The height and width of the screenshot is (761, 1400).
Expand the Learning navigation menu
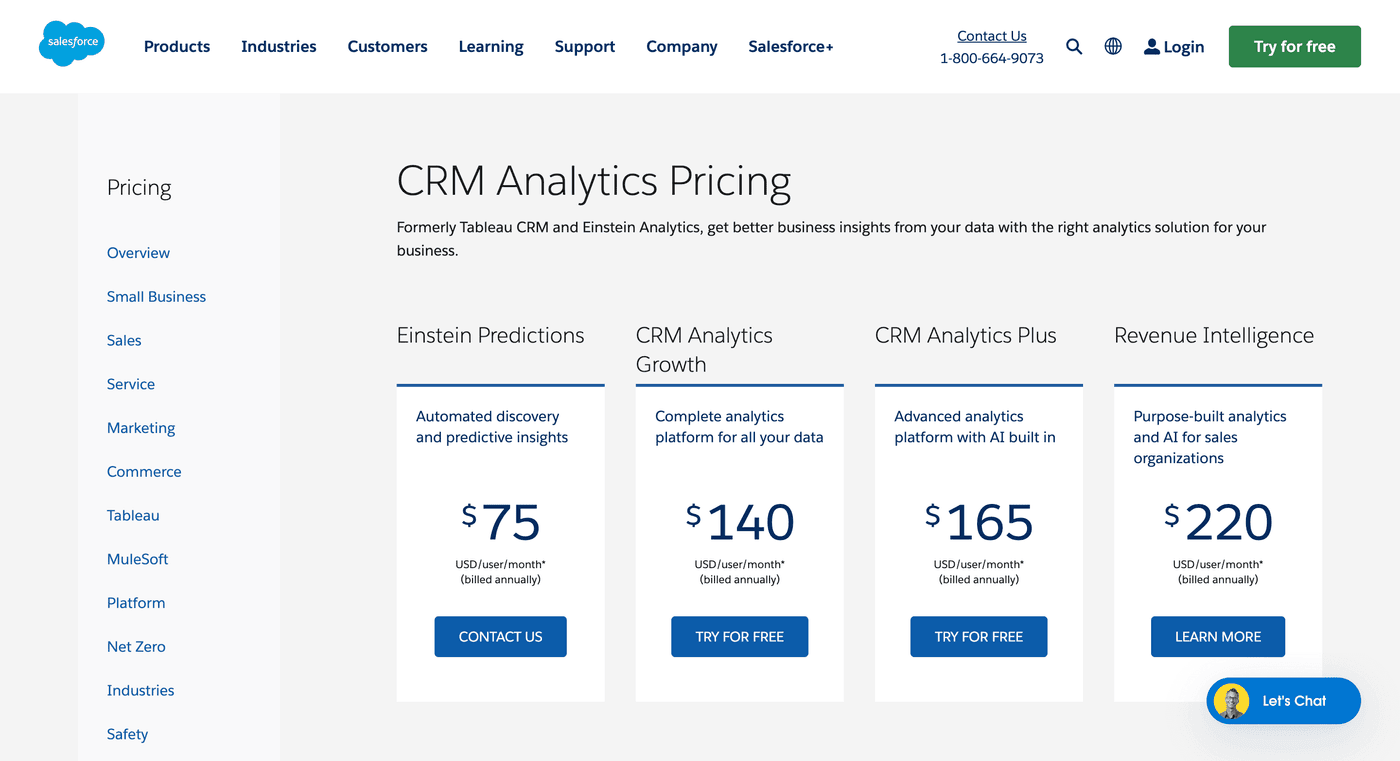pyautogui.click(x=491, y=46)
